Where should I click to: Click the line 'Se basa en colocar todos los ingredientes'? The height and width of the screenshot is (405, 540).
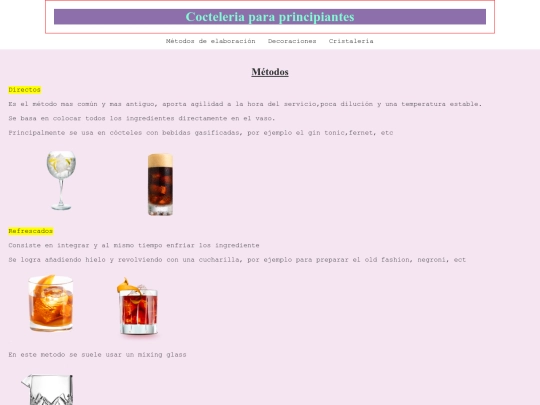click(142, 118)
